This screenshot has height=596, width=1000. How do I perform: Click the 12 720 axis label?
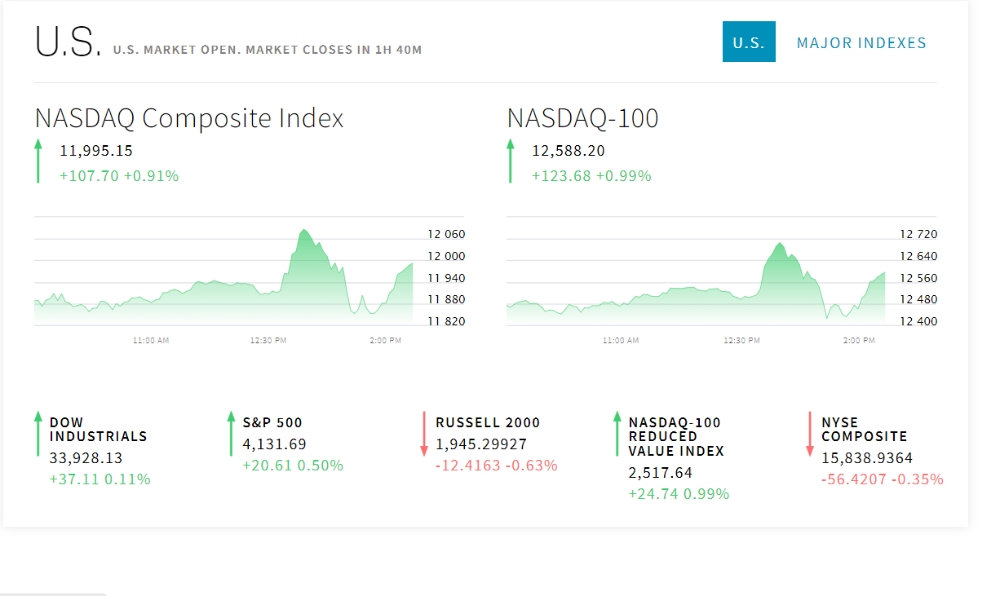[918, 234]
